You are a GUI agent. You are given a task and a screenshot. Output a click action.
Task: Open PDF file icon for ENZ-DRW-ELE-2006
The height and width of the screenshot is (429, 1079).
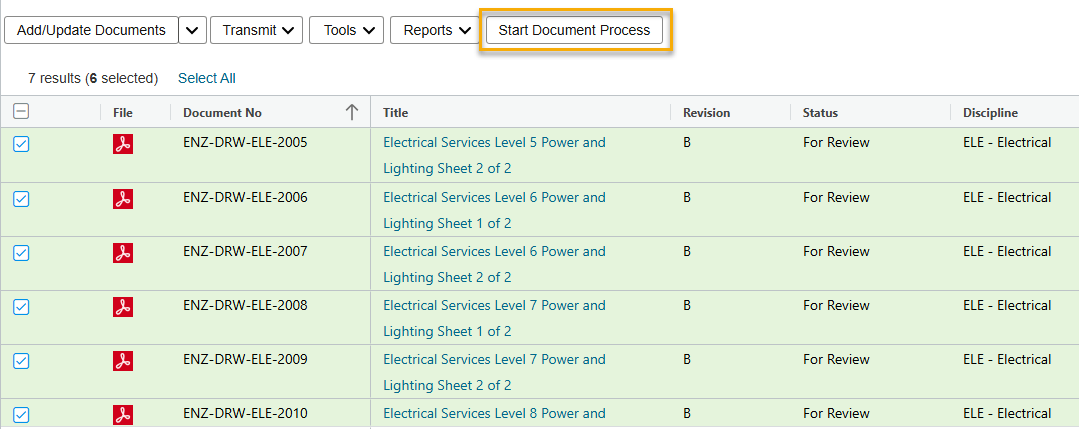tap(123, 199)
